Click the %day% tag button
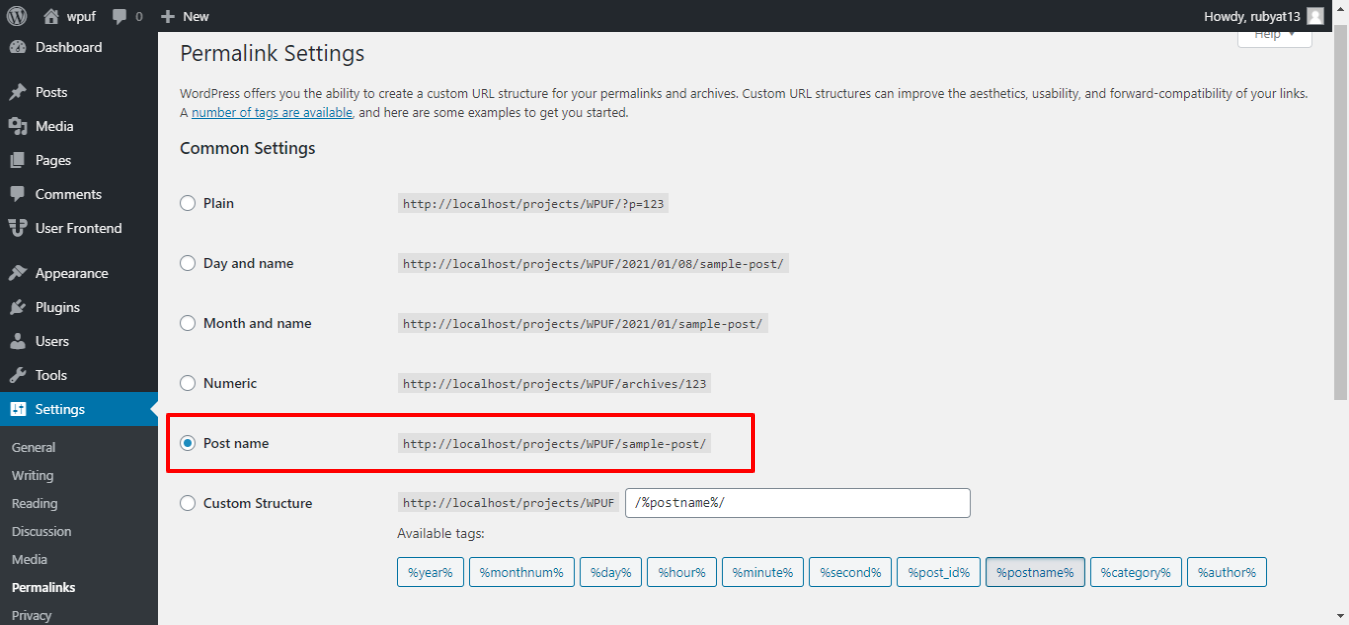Image resolution: width=1349 pixels, height=625 pixels. [x=610, y=572]
